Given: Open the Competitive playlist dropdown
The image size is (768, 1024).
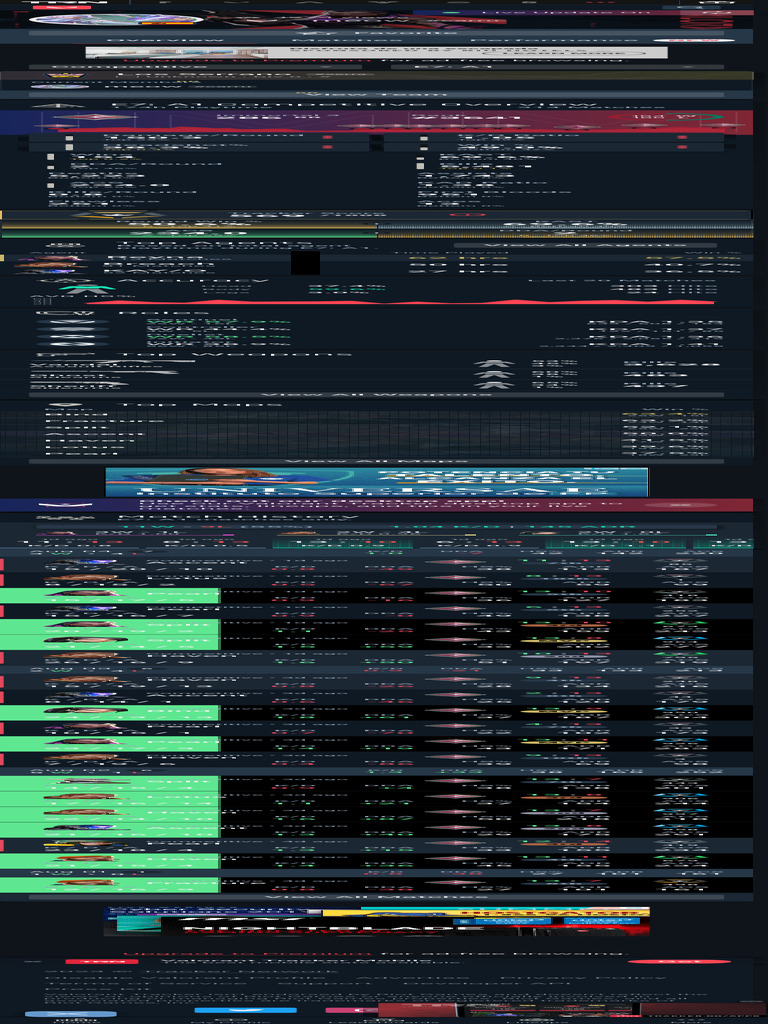Looking at the screenshot, I should point(195,67).
